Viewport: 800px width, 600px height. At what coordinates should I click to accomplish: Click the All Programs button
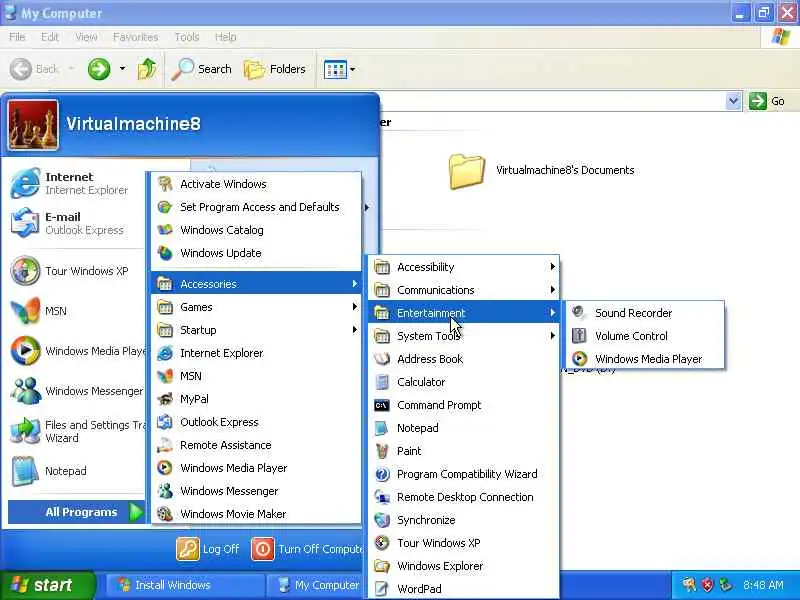pos(77,512)
